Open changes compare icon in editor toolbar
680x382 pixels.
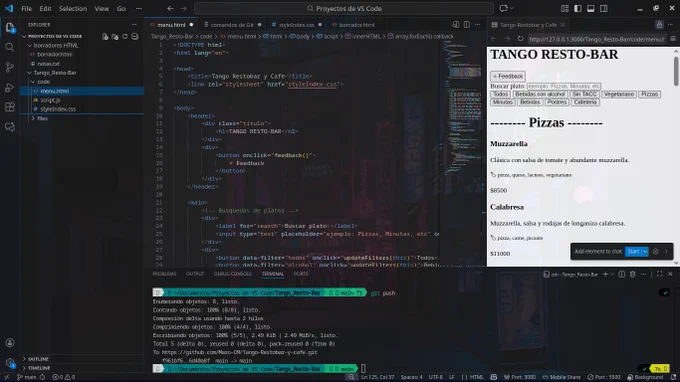[x=456, y=25]
